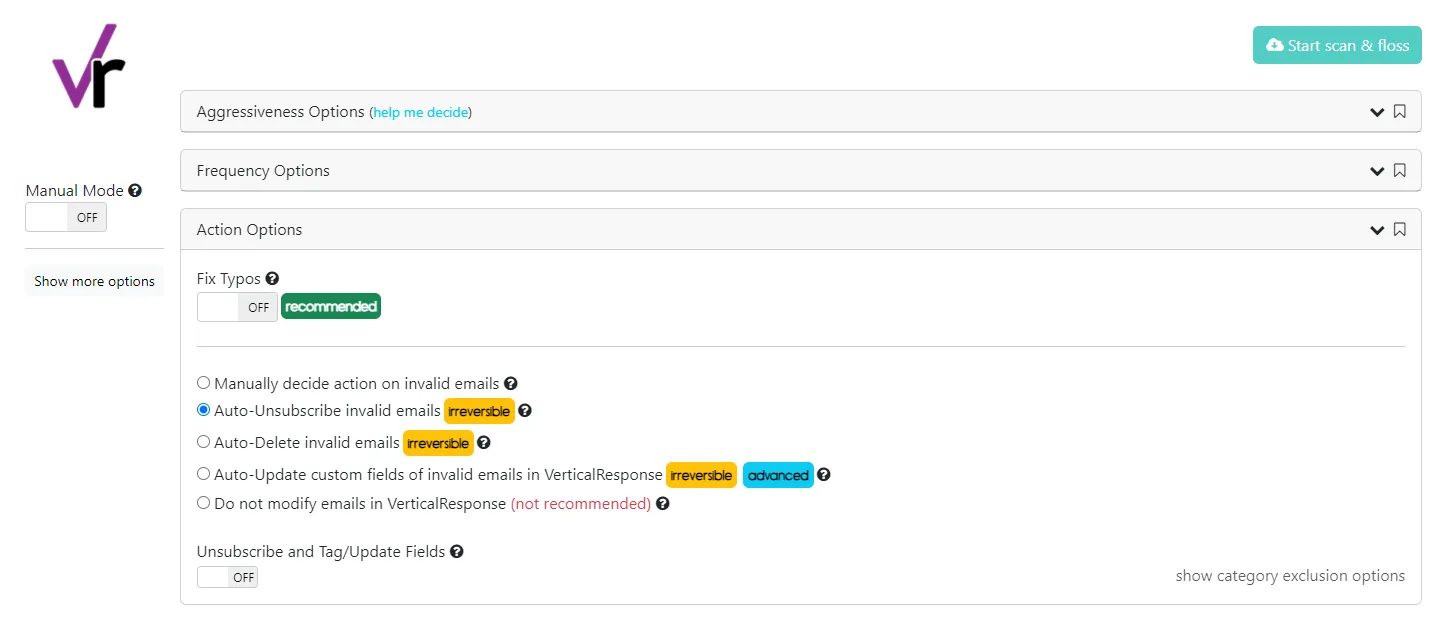Click irreversible badge beside Auto-Update custom fields
Image resolution: width=1438 pixels, height=624 pixels.
[x=702, y=475]
